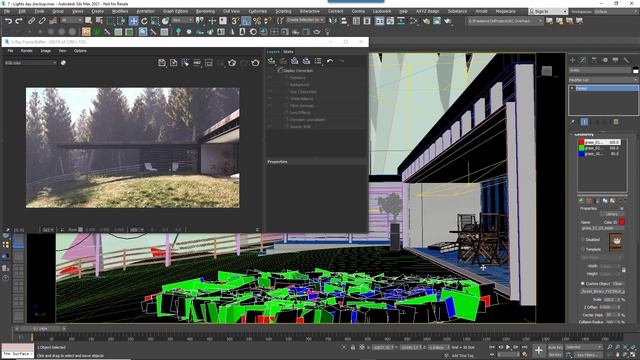Enable the Template checkbox in Properties
Image resolution: width=640 pixels, height=360 pixels.
click(582, 249)
